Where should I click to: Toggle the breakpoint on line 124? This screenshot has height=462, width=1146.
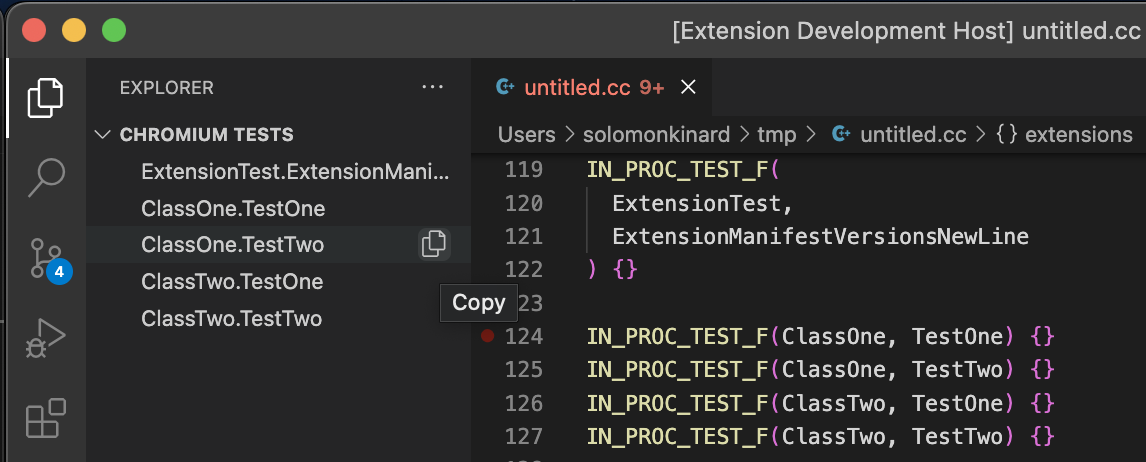(487, 336)
